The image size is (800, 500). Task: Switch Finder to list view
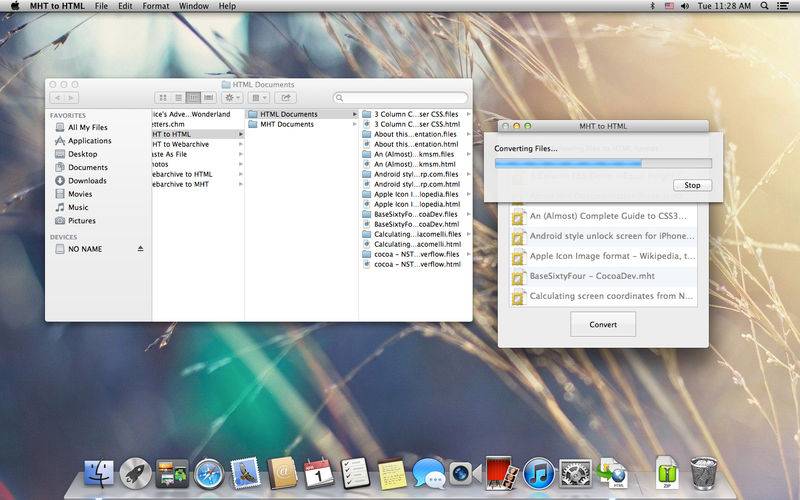click(x=178, y=97)
